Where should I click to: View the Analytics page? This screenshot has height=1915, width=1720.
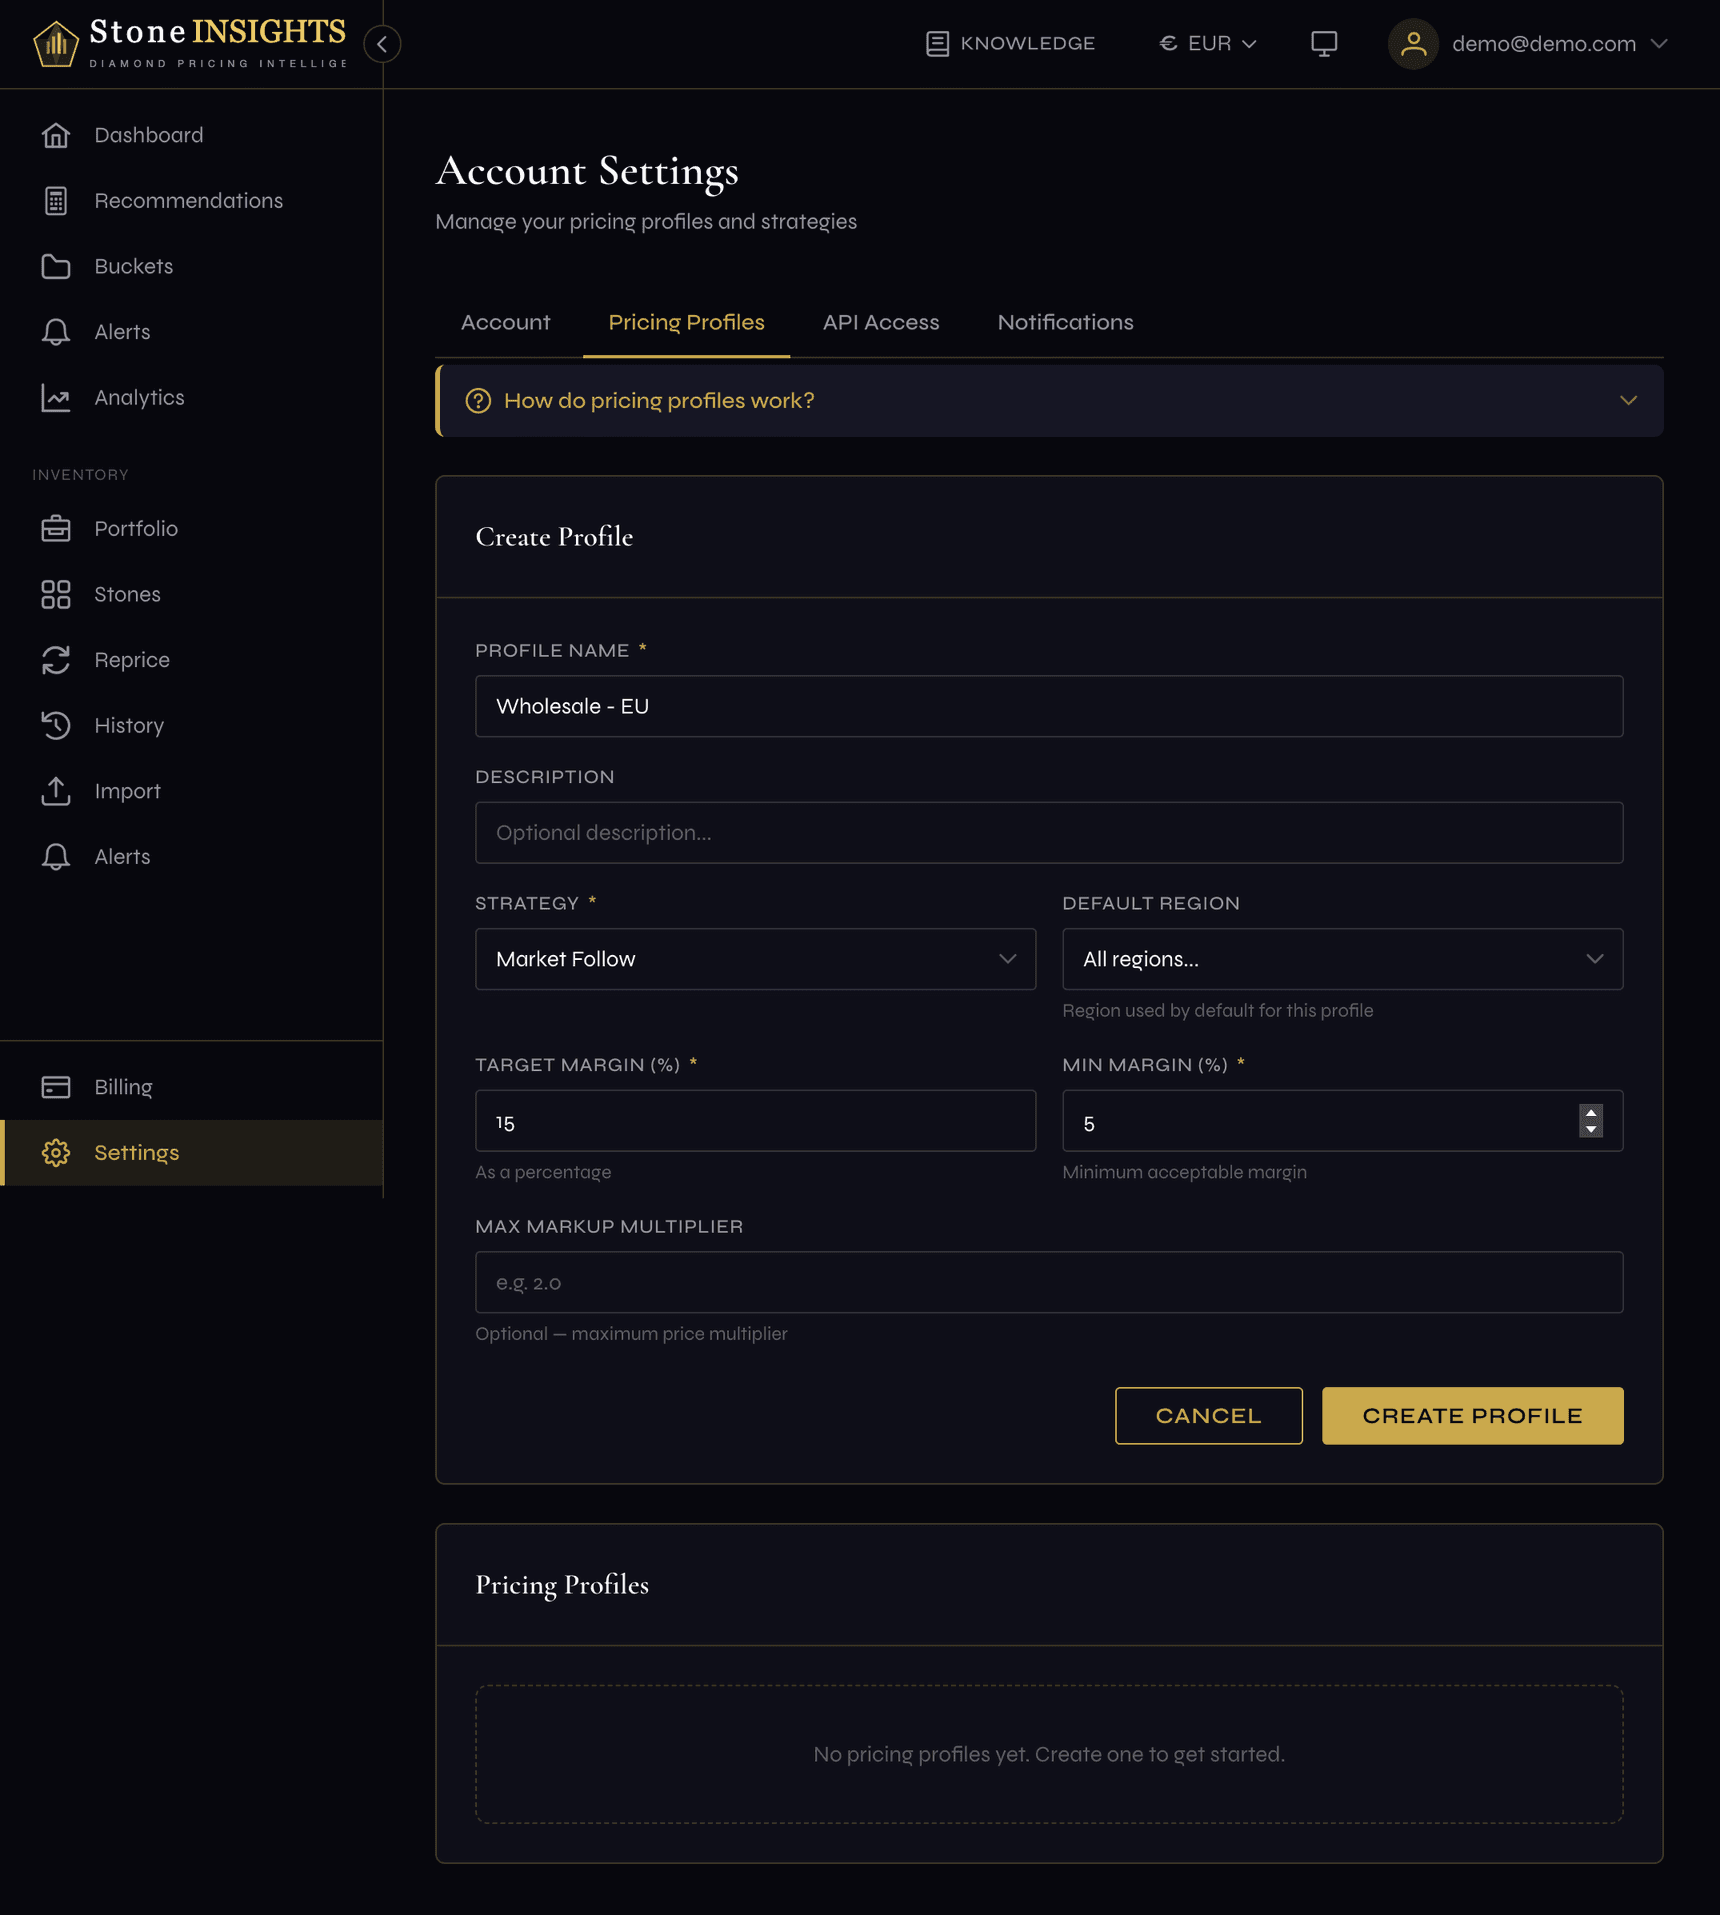(x=139, y=397)
